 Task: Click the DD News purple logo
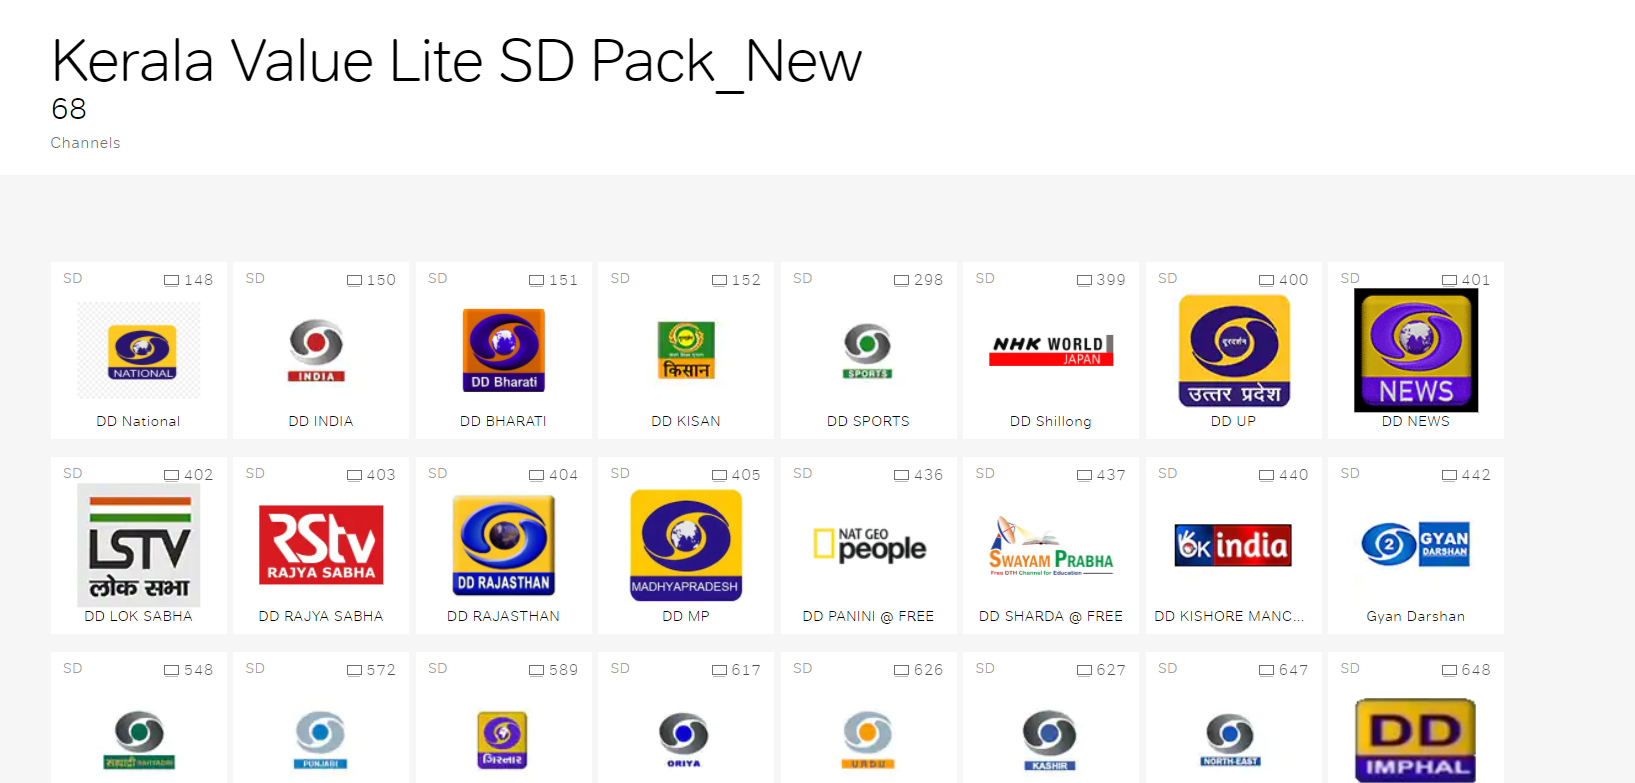tap(1416, 350)
